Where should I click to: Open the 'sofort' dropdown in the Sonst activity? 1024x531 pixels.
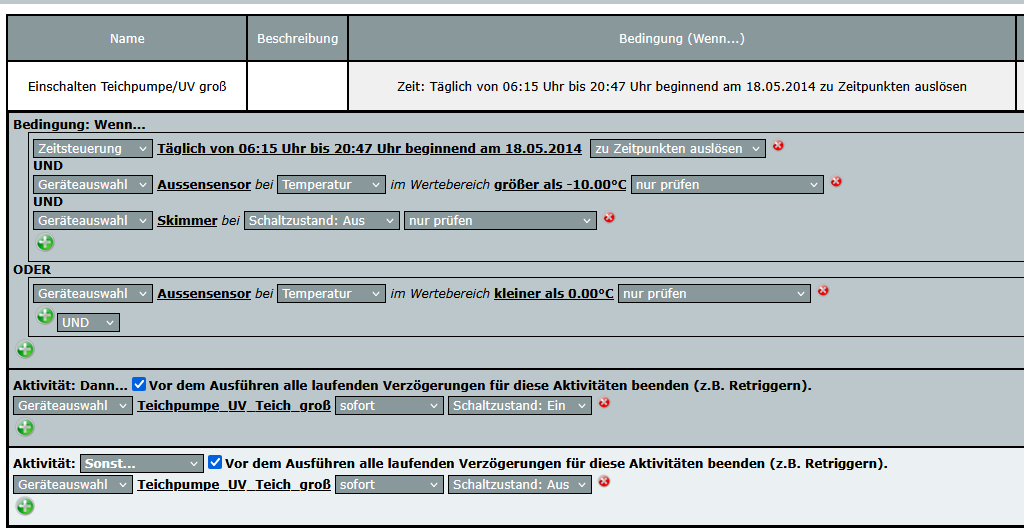pos(389,485)
